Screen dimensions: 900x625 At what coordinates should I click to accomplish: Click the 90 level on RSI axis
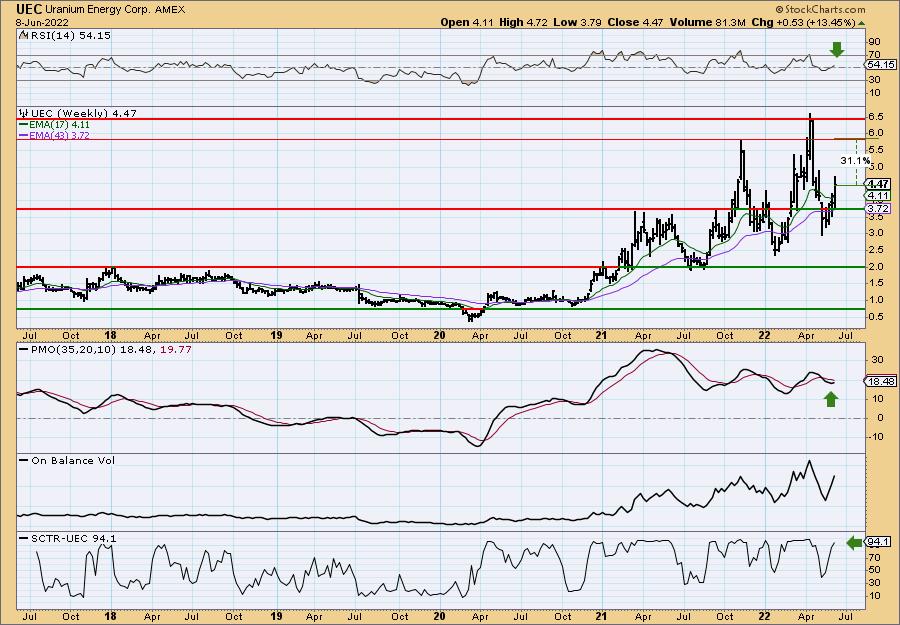(x=875, y=42)
